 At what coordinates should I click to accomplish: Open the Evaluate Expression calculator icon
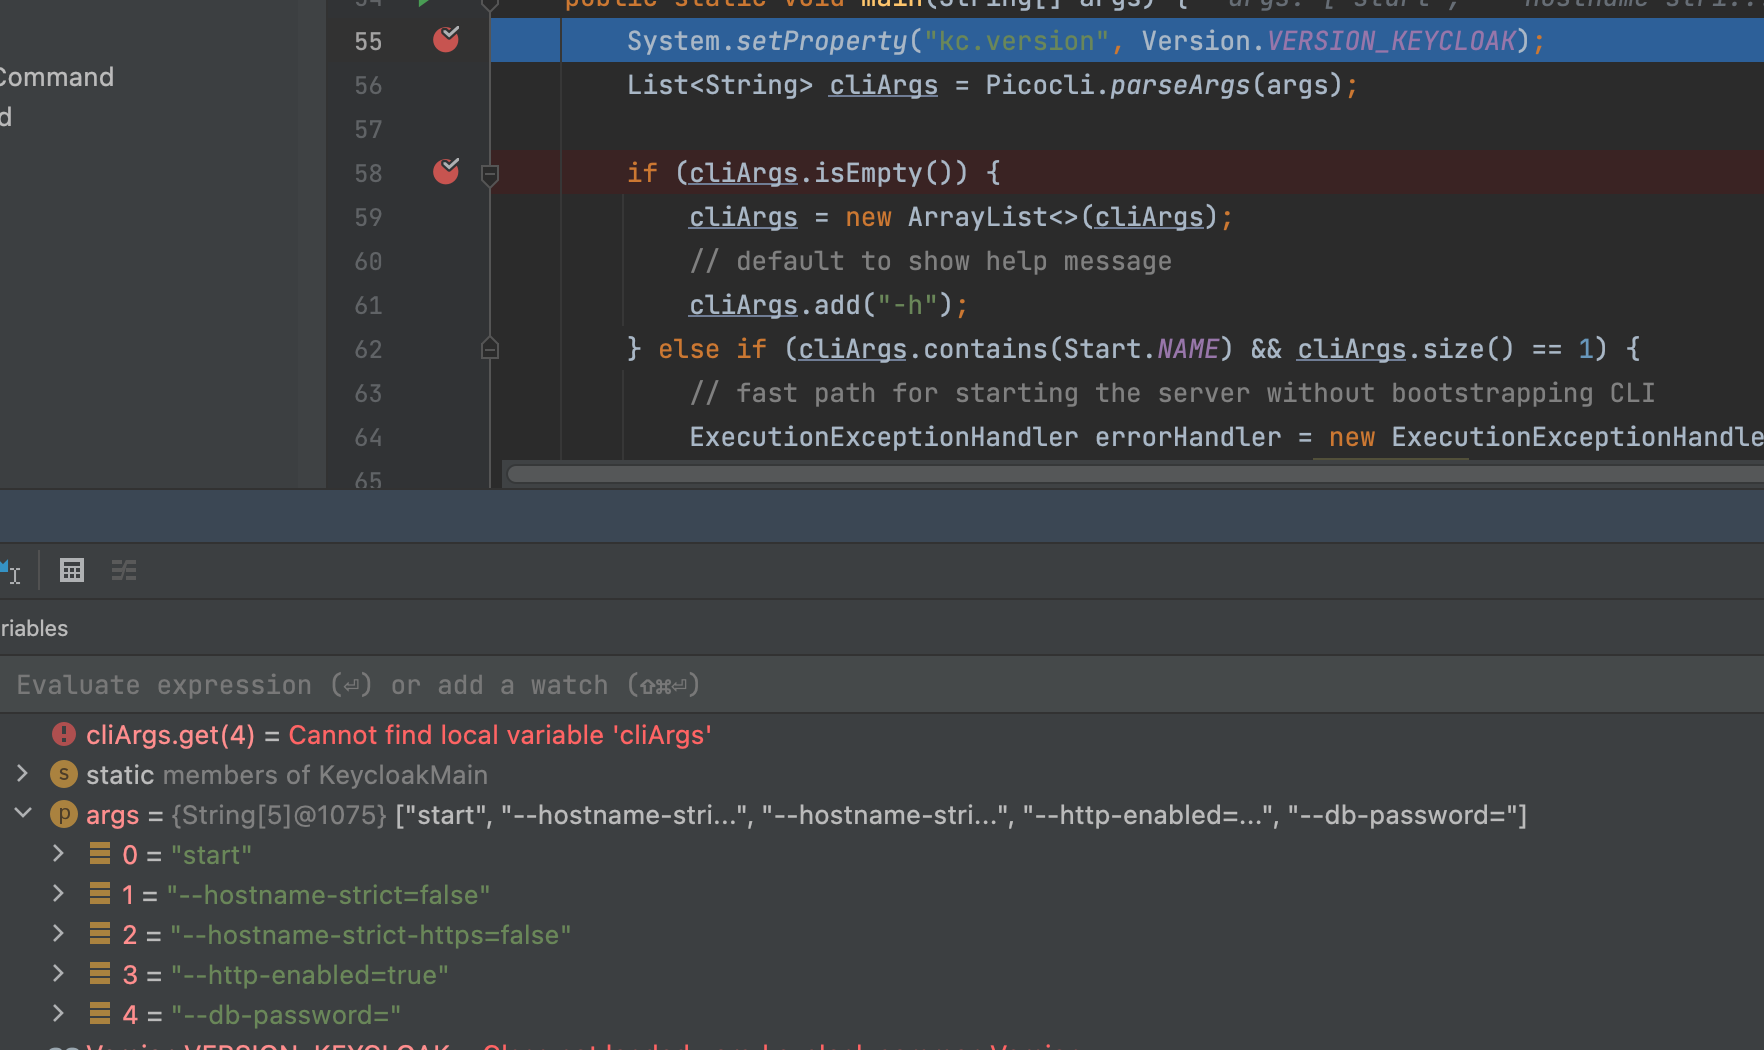coord(71,570)
